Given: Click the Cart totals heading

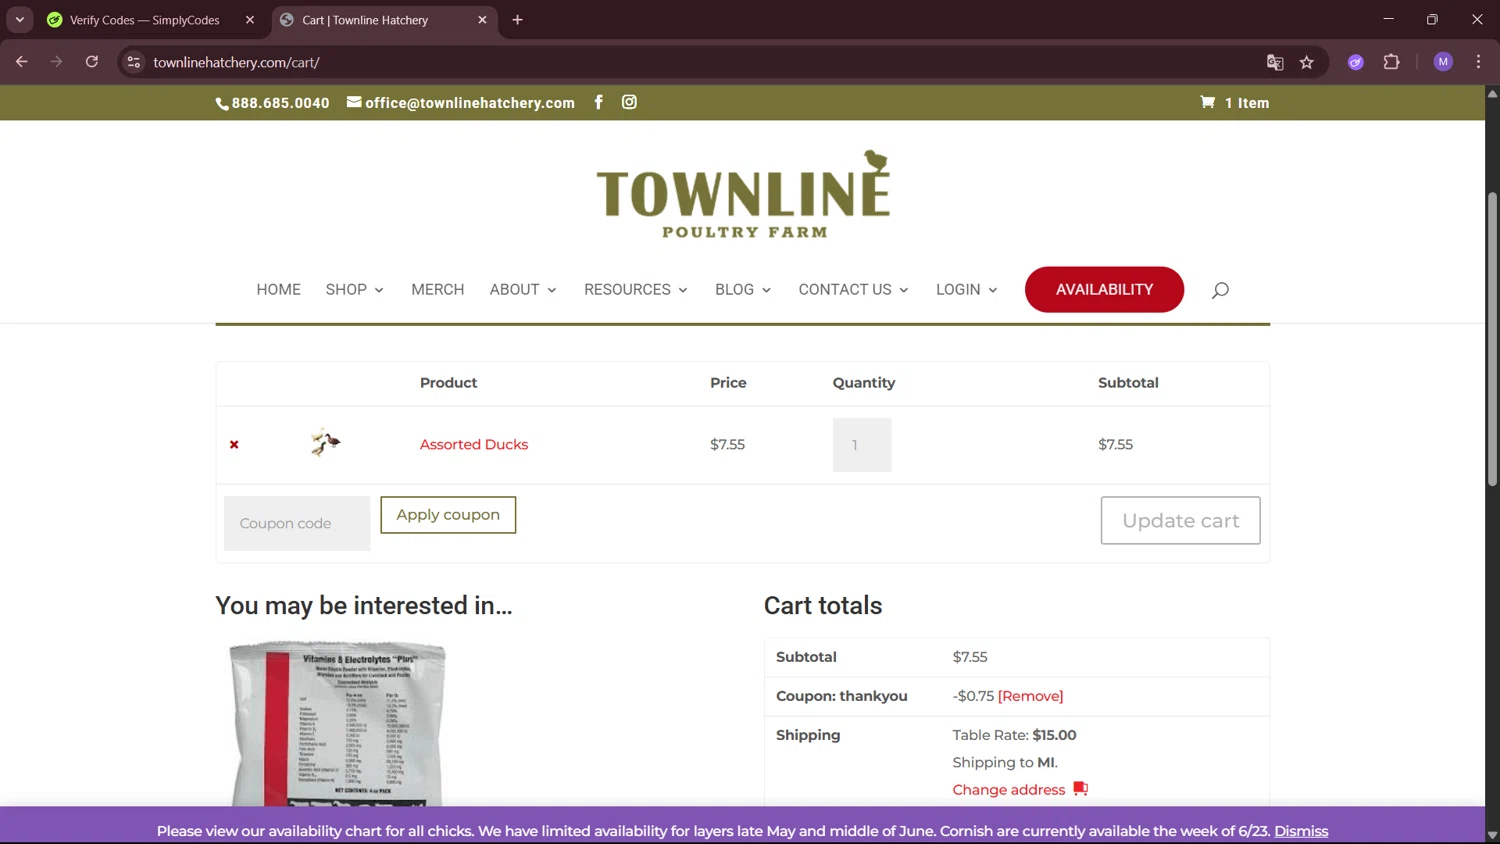Looking at the screenshot, I should 823,606.
